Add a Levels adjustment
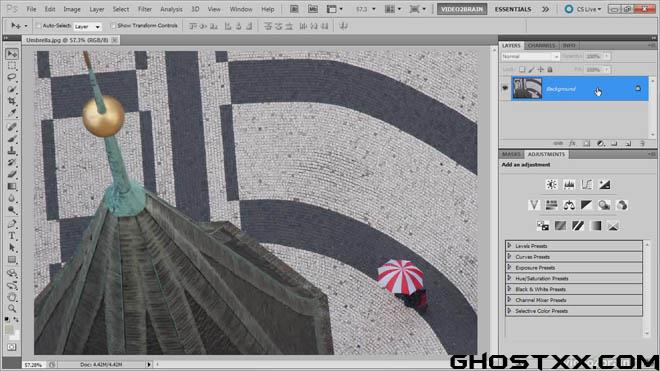Image resolution: width=660 pixels, height=371 pixels. pos(569,184)
